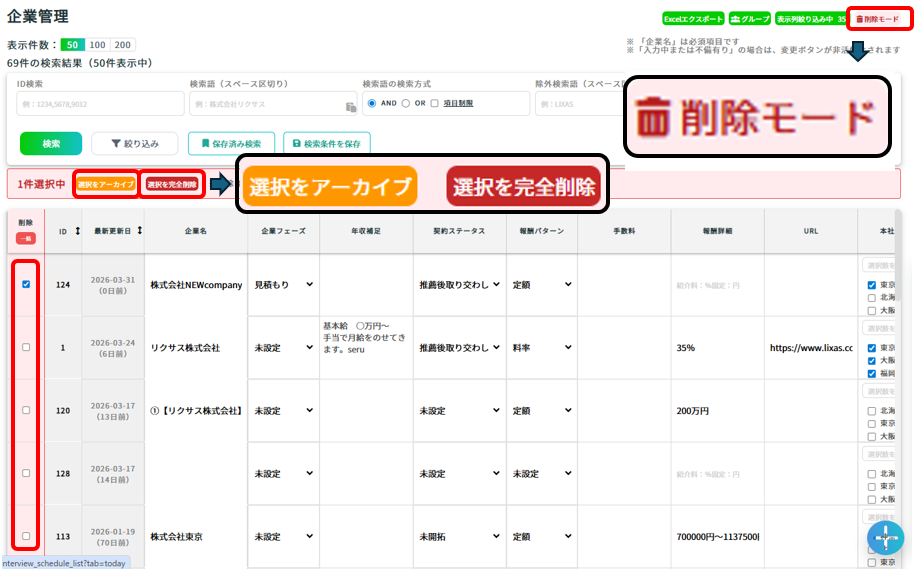Sort by ID column arrow icon

(78, 231)
